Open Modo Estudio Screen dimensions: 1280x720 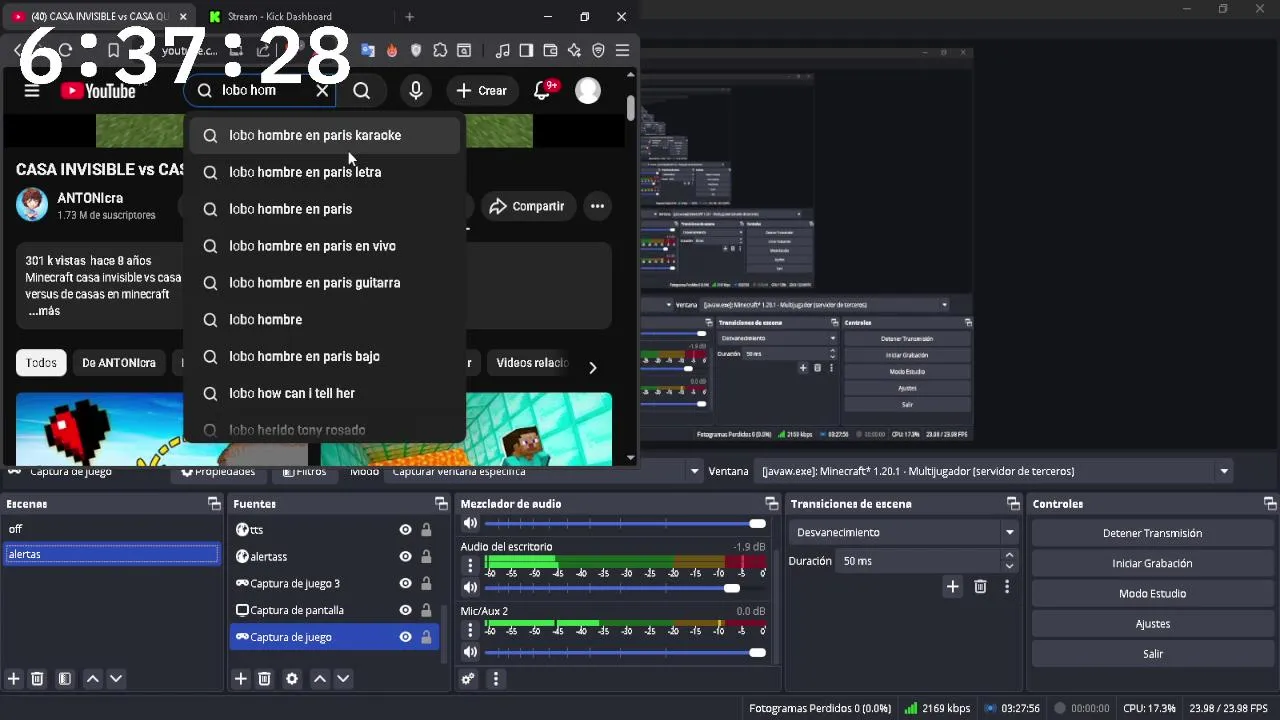pos(1152,593)
